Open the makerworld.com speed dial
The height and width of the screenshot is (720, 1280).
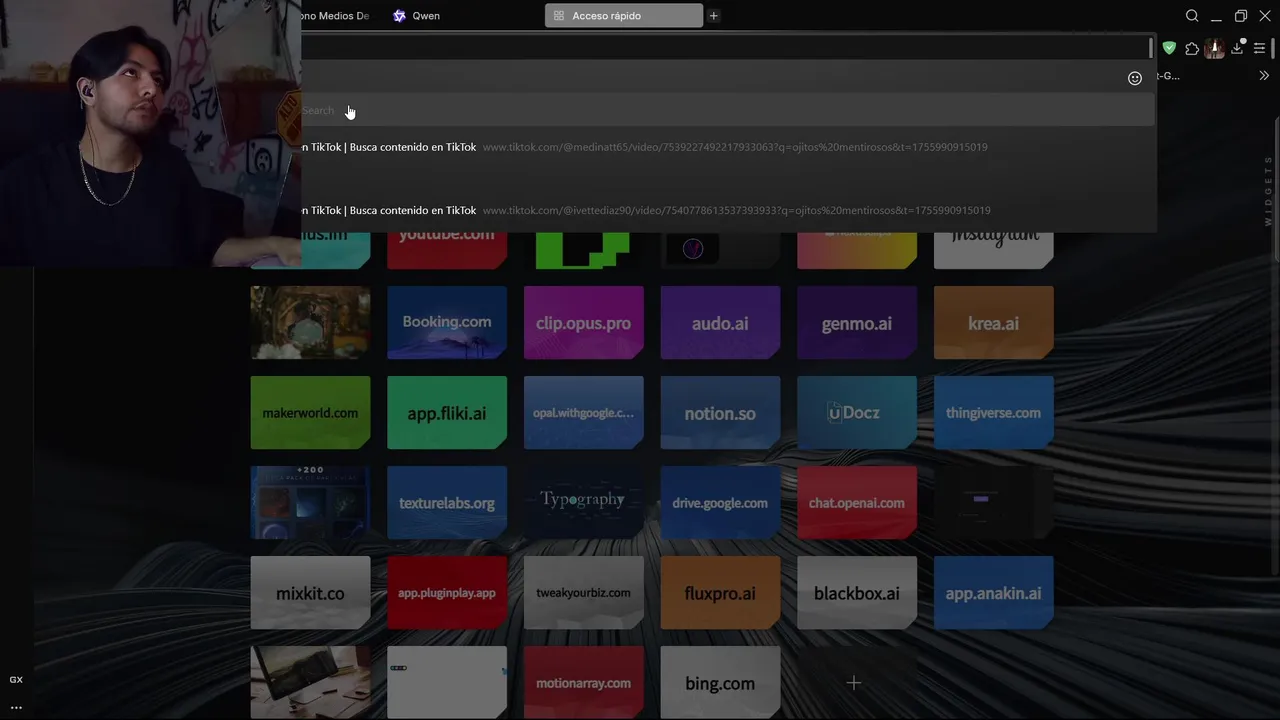[310, 412]
